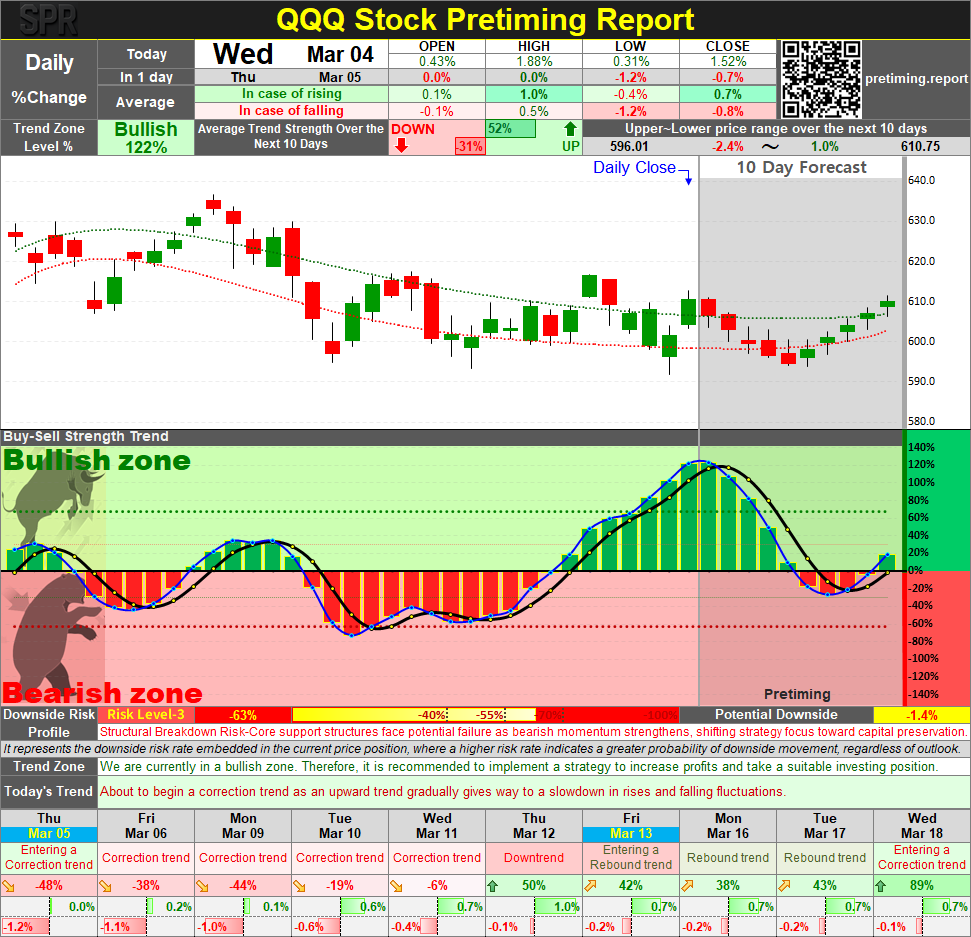
Task: Click the Downtrend label under Mar 12
Action: pos(534,858)
